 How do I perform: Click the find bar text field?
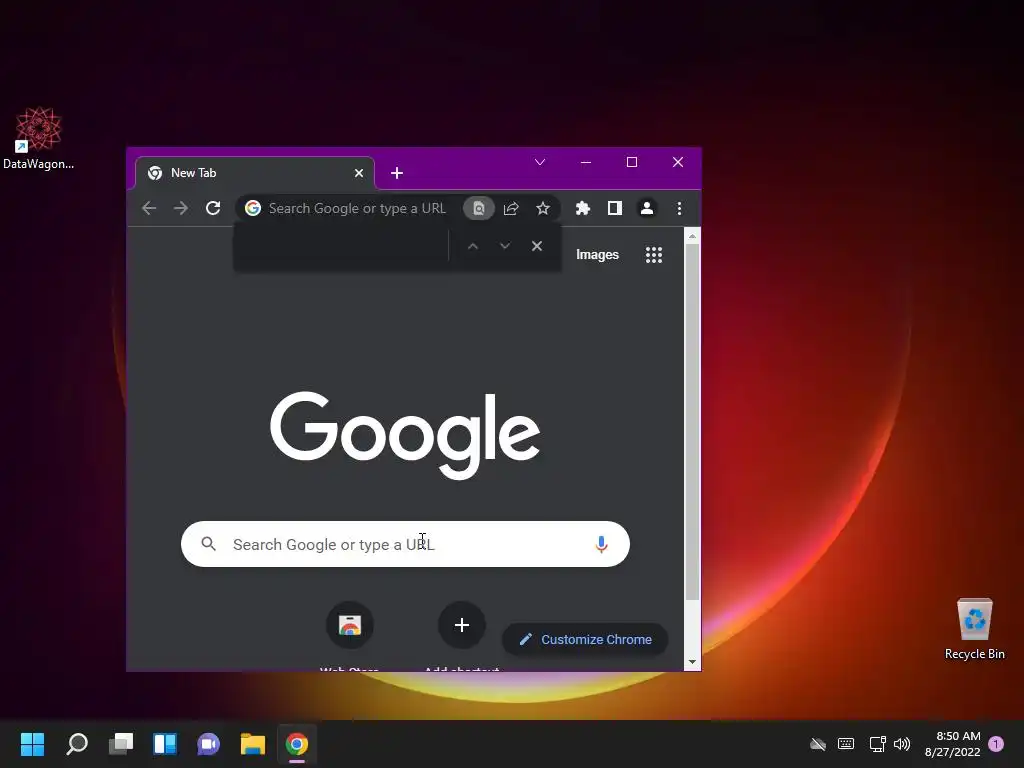tap(341, 246)
